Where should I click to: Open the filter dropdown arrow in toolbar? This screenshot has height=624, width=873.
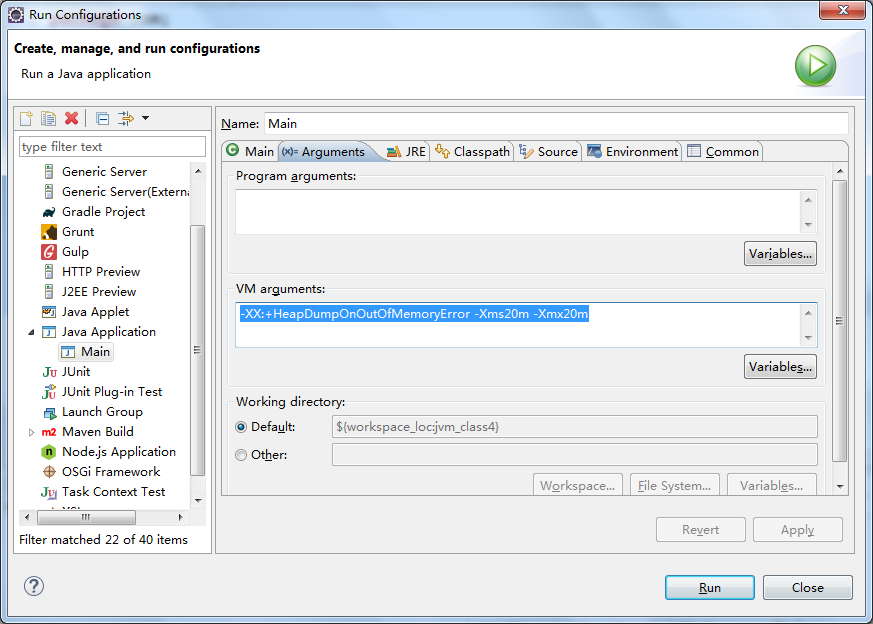click(x=145, y=119)
